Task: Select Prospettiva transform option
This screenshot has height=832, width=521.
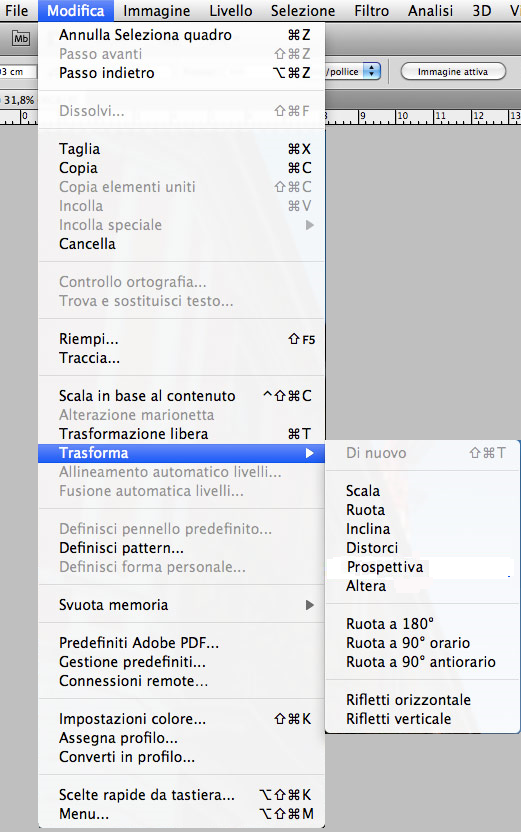Action: [422, 567]
